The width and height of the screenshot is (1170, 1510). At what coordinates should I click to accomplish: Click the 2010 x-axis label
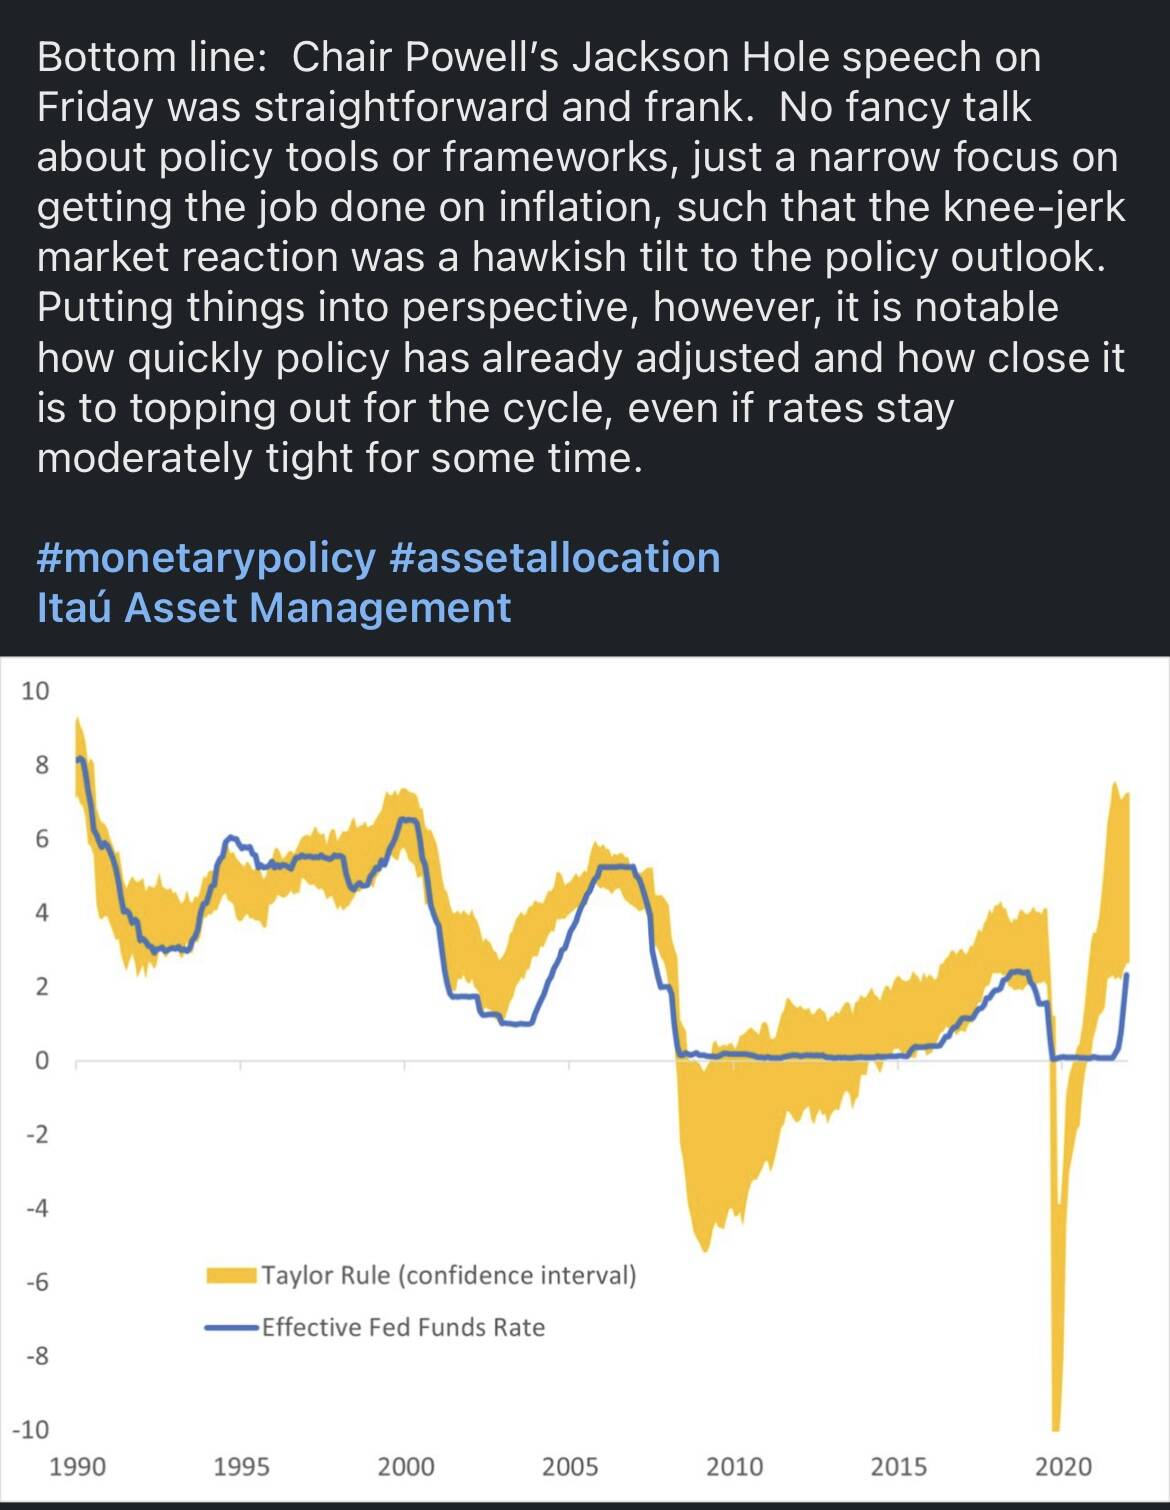(734, 1467)
